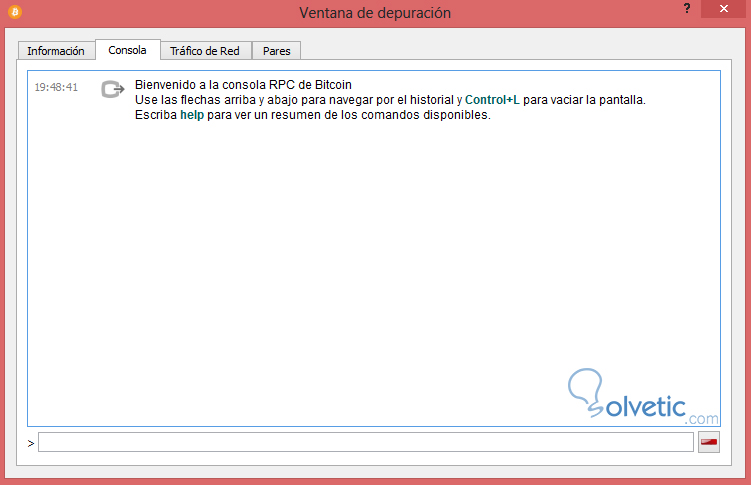The image size is (751, 485).
Task: Click 'Bienvenido a la consola RPC de Bitcoin'
Action: (x=243, y=85)
